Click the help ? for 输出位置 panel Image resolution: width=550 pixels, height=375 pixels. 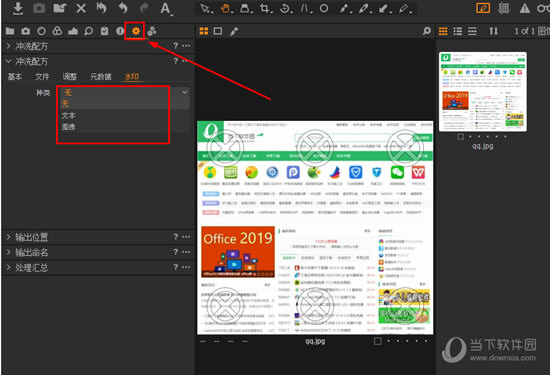(x=176, y=237)
